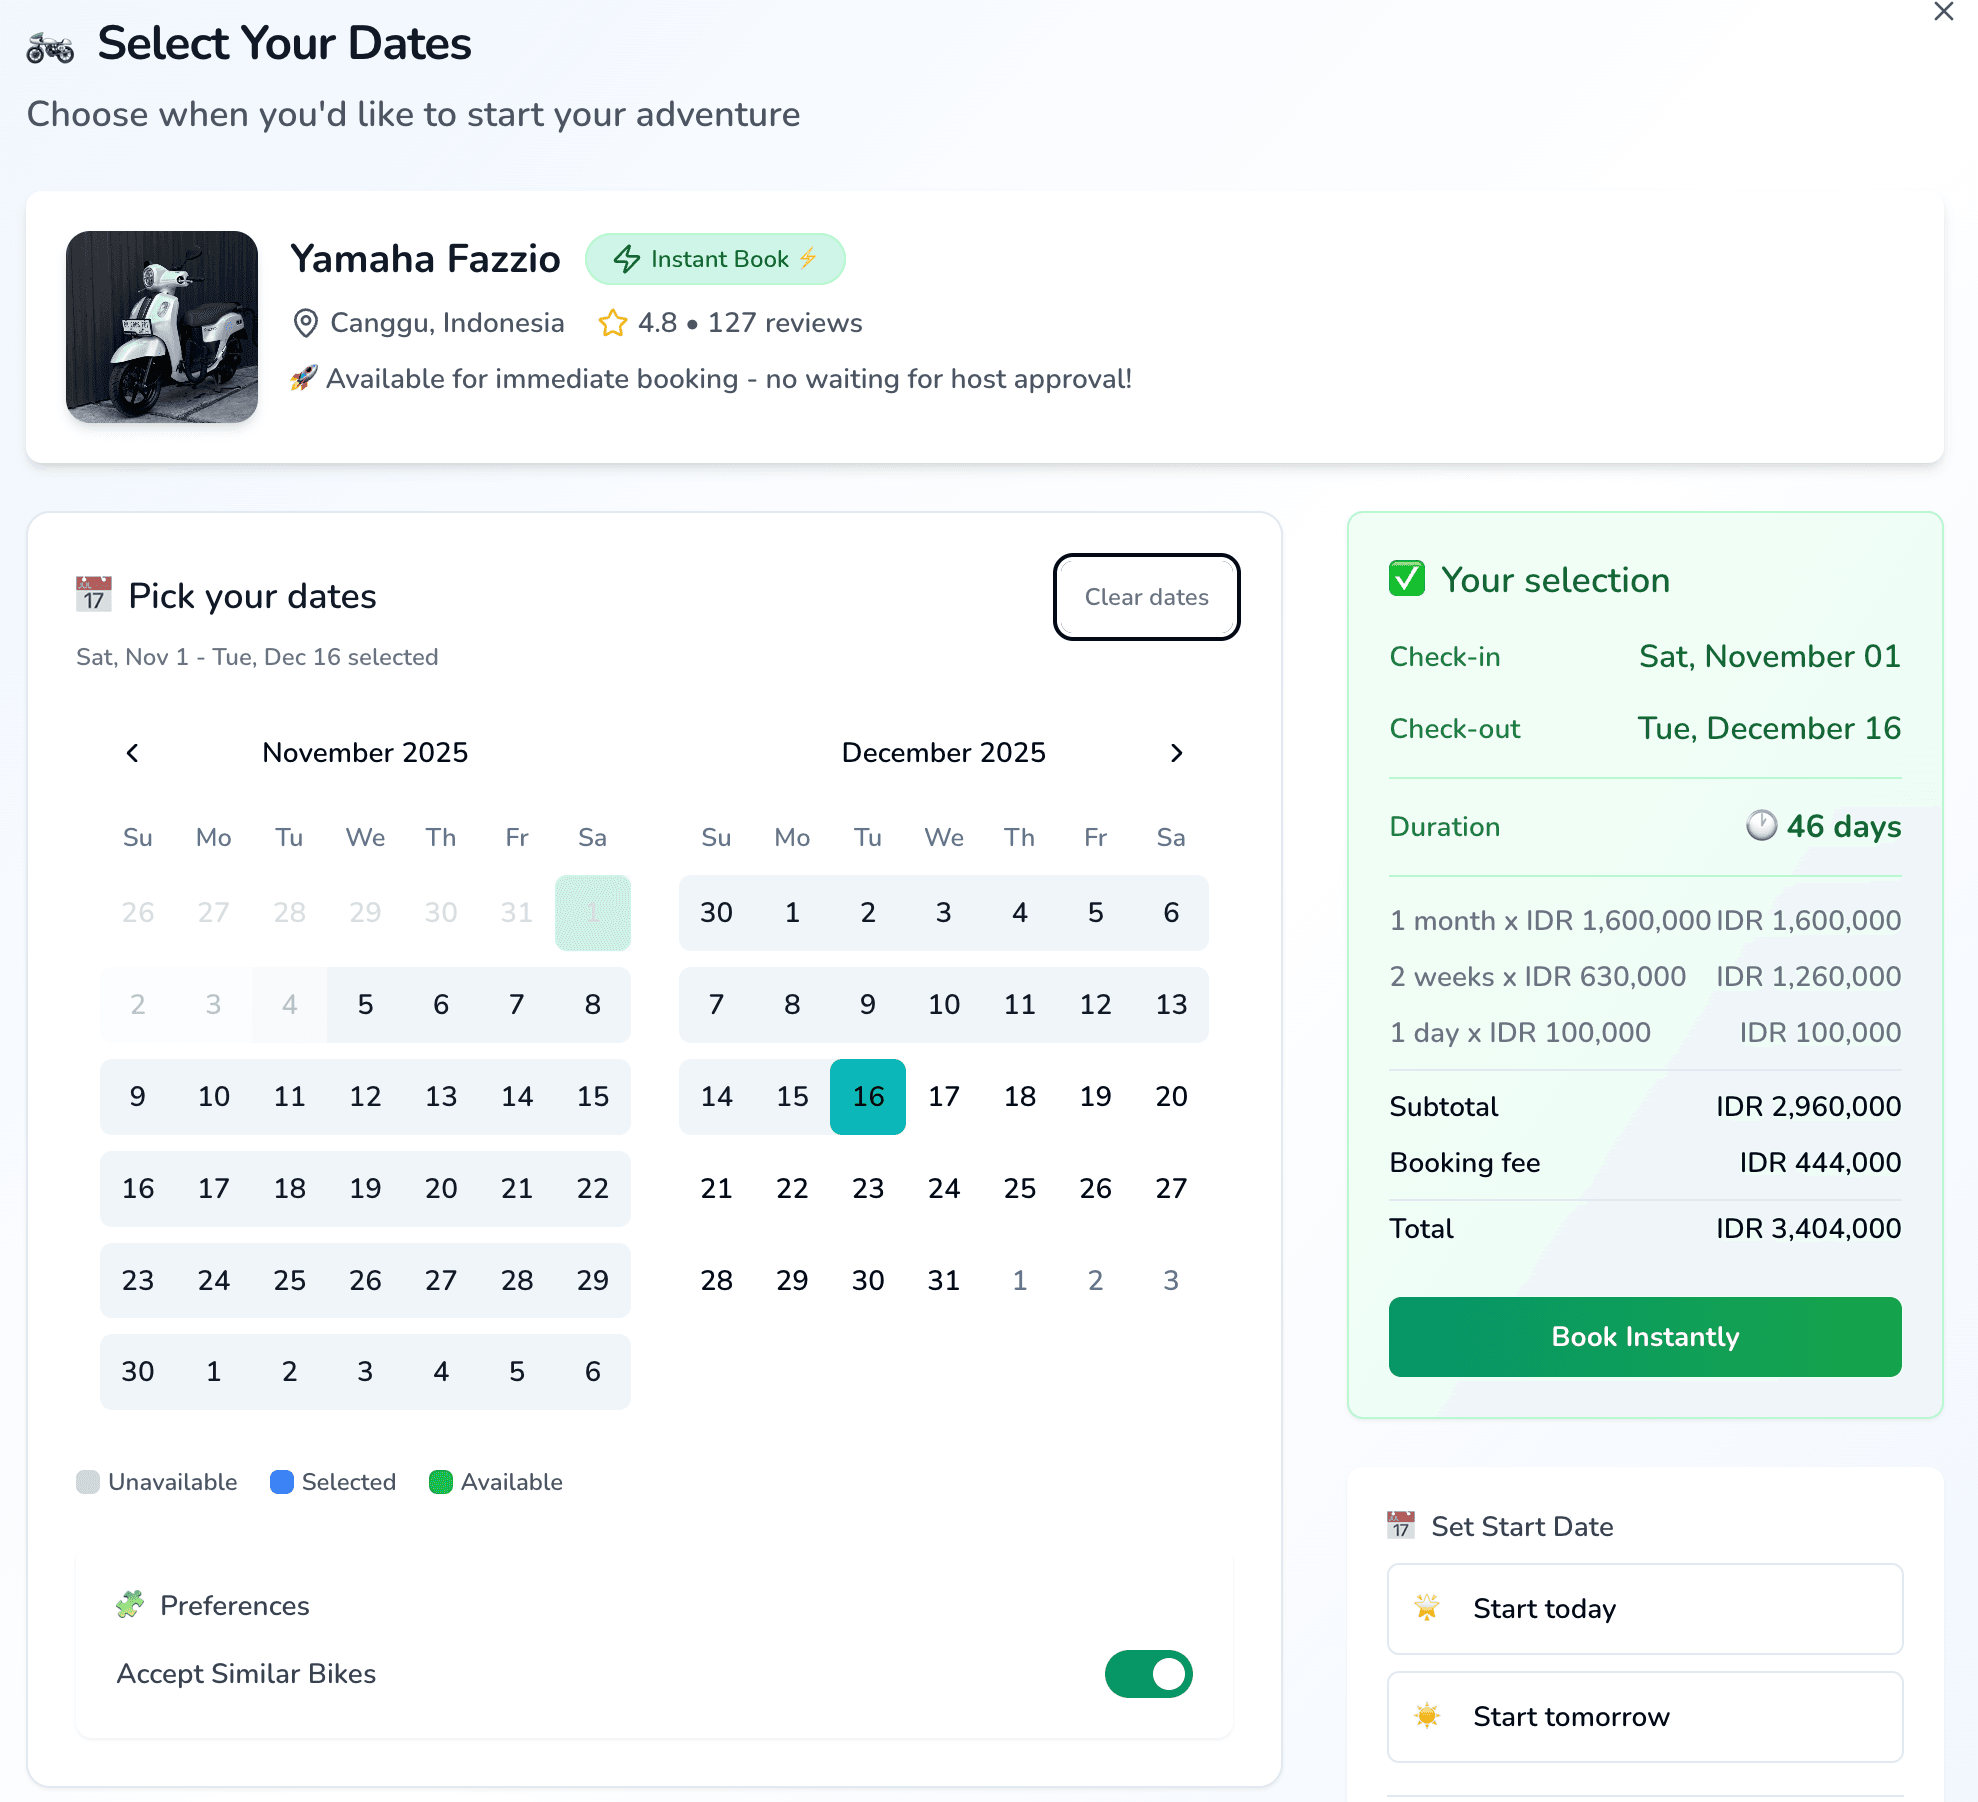The width and height of the screenshot is (1978, 1802).
Task: Go to previous month with left chevron
Action: 132,753
